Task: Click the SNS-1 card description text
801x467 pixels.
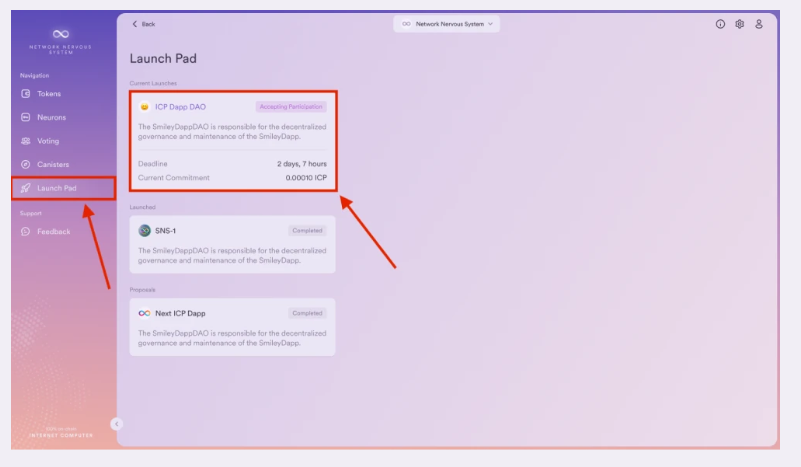Action: (x=232, y=255)
